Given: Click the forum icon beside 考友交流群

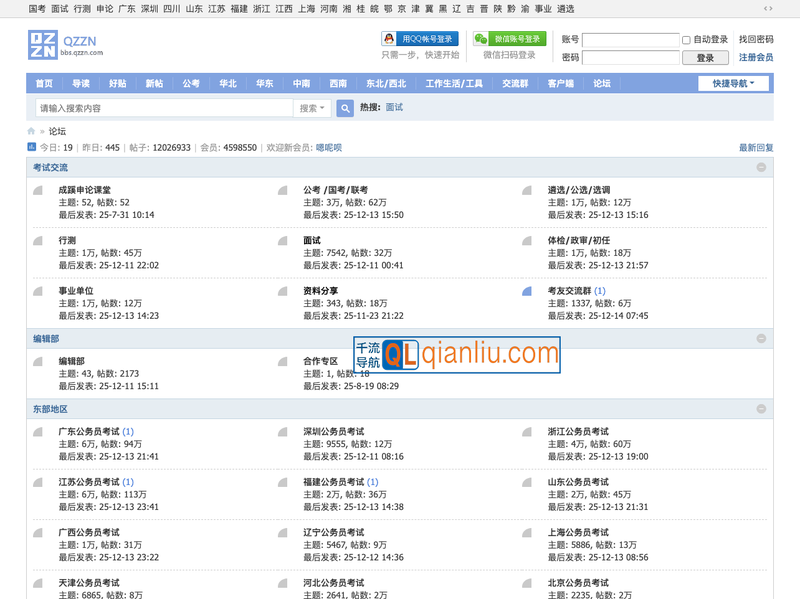Looking at the screenshot, I should (x=527, y=291).
